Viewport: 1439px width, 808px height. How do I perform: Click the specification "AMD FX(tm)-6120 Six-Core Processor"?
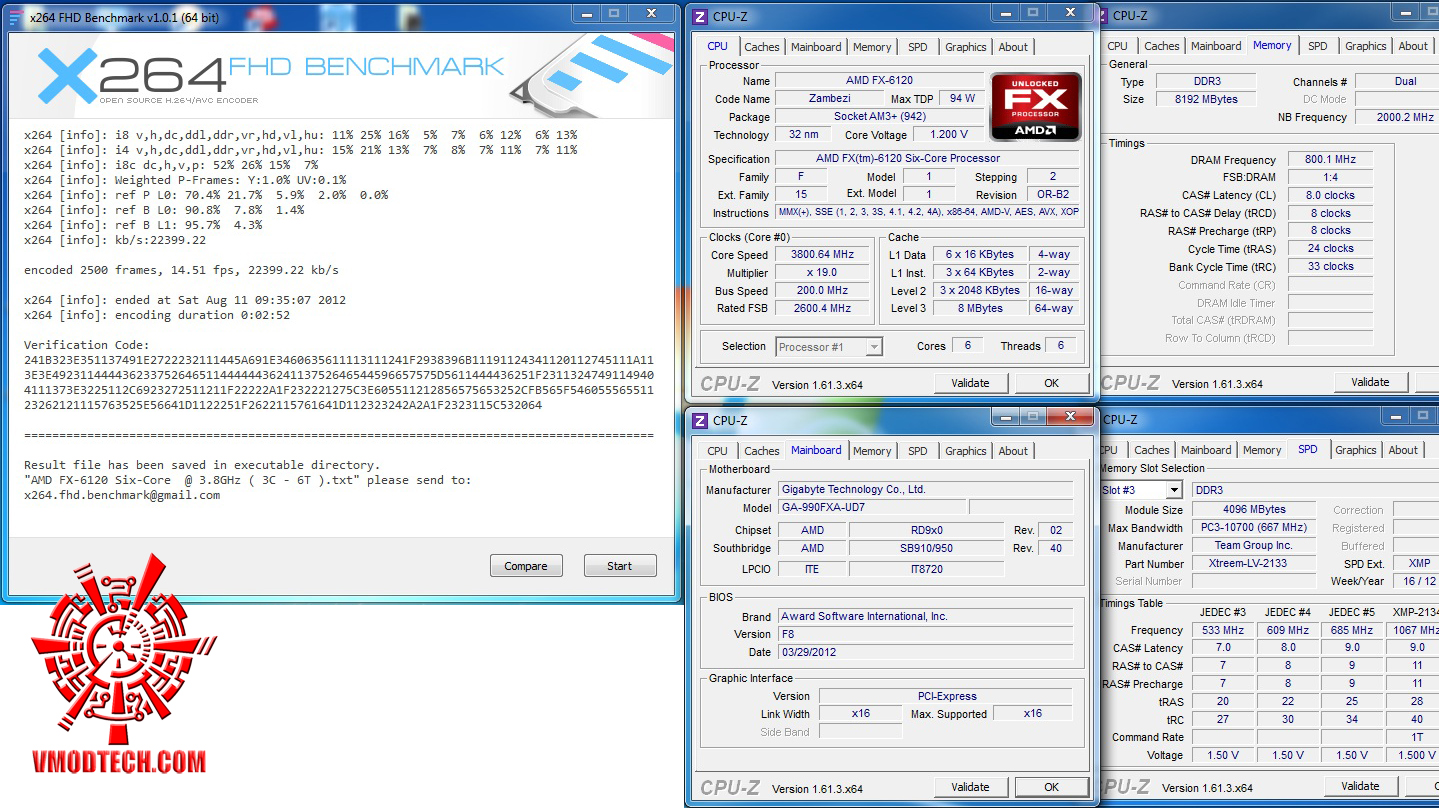pos(927,159)
